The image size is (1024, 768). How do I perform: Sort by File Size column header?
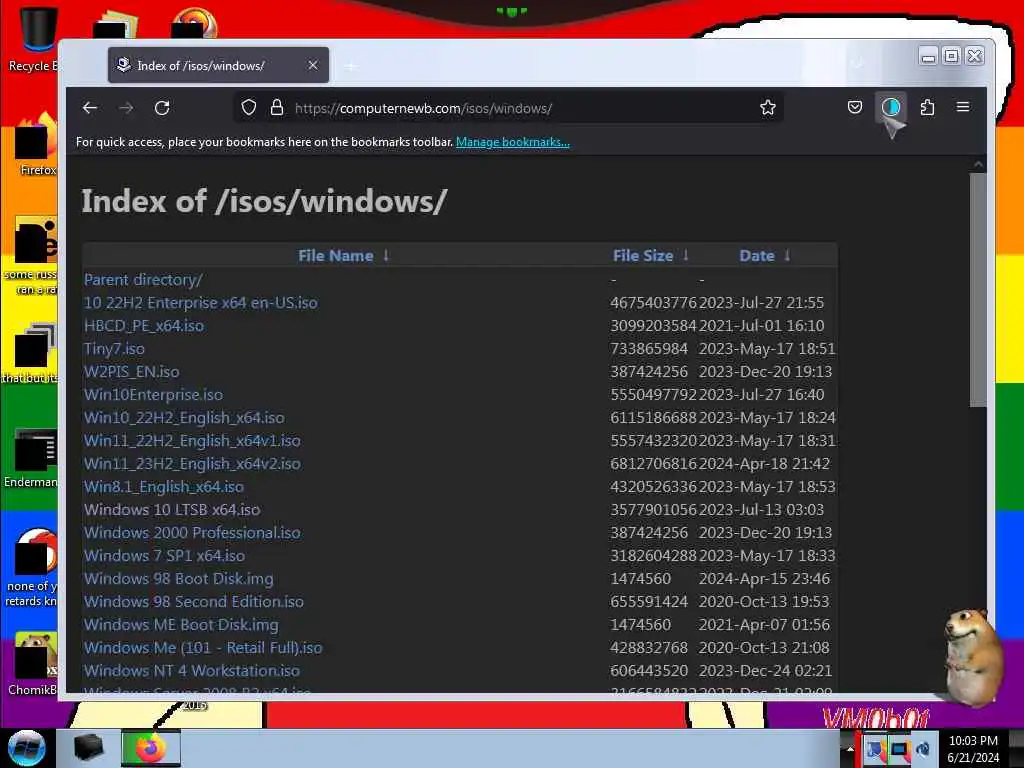(643, 255)
